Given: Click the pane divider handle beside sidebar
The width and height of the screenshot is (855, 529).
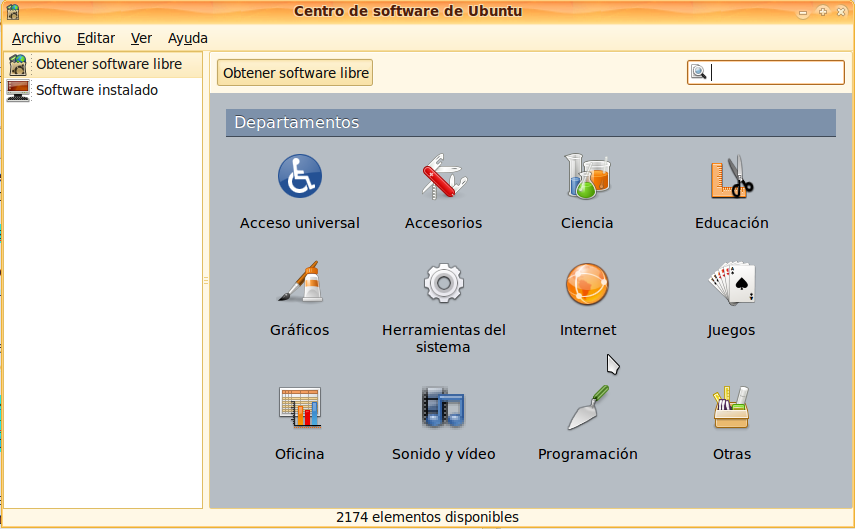Looking at the screenshot, I should (206, 280).
